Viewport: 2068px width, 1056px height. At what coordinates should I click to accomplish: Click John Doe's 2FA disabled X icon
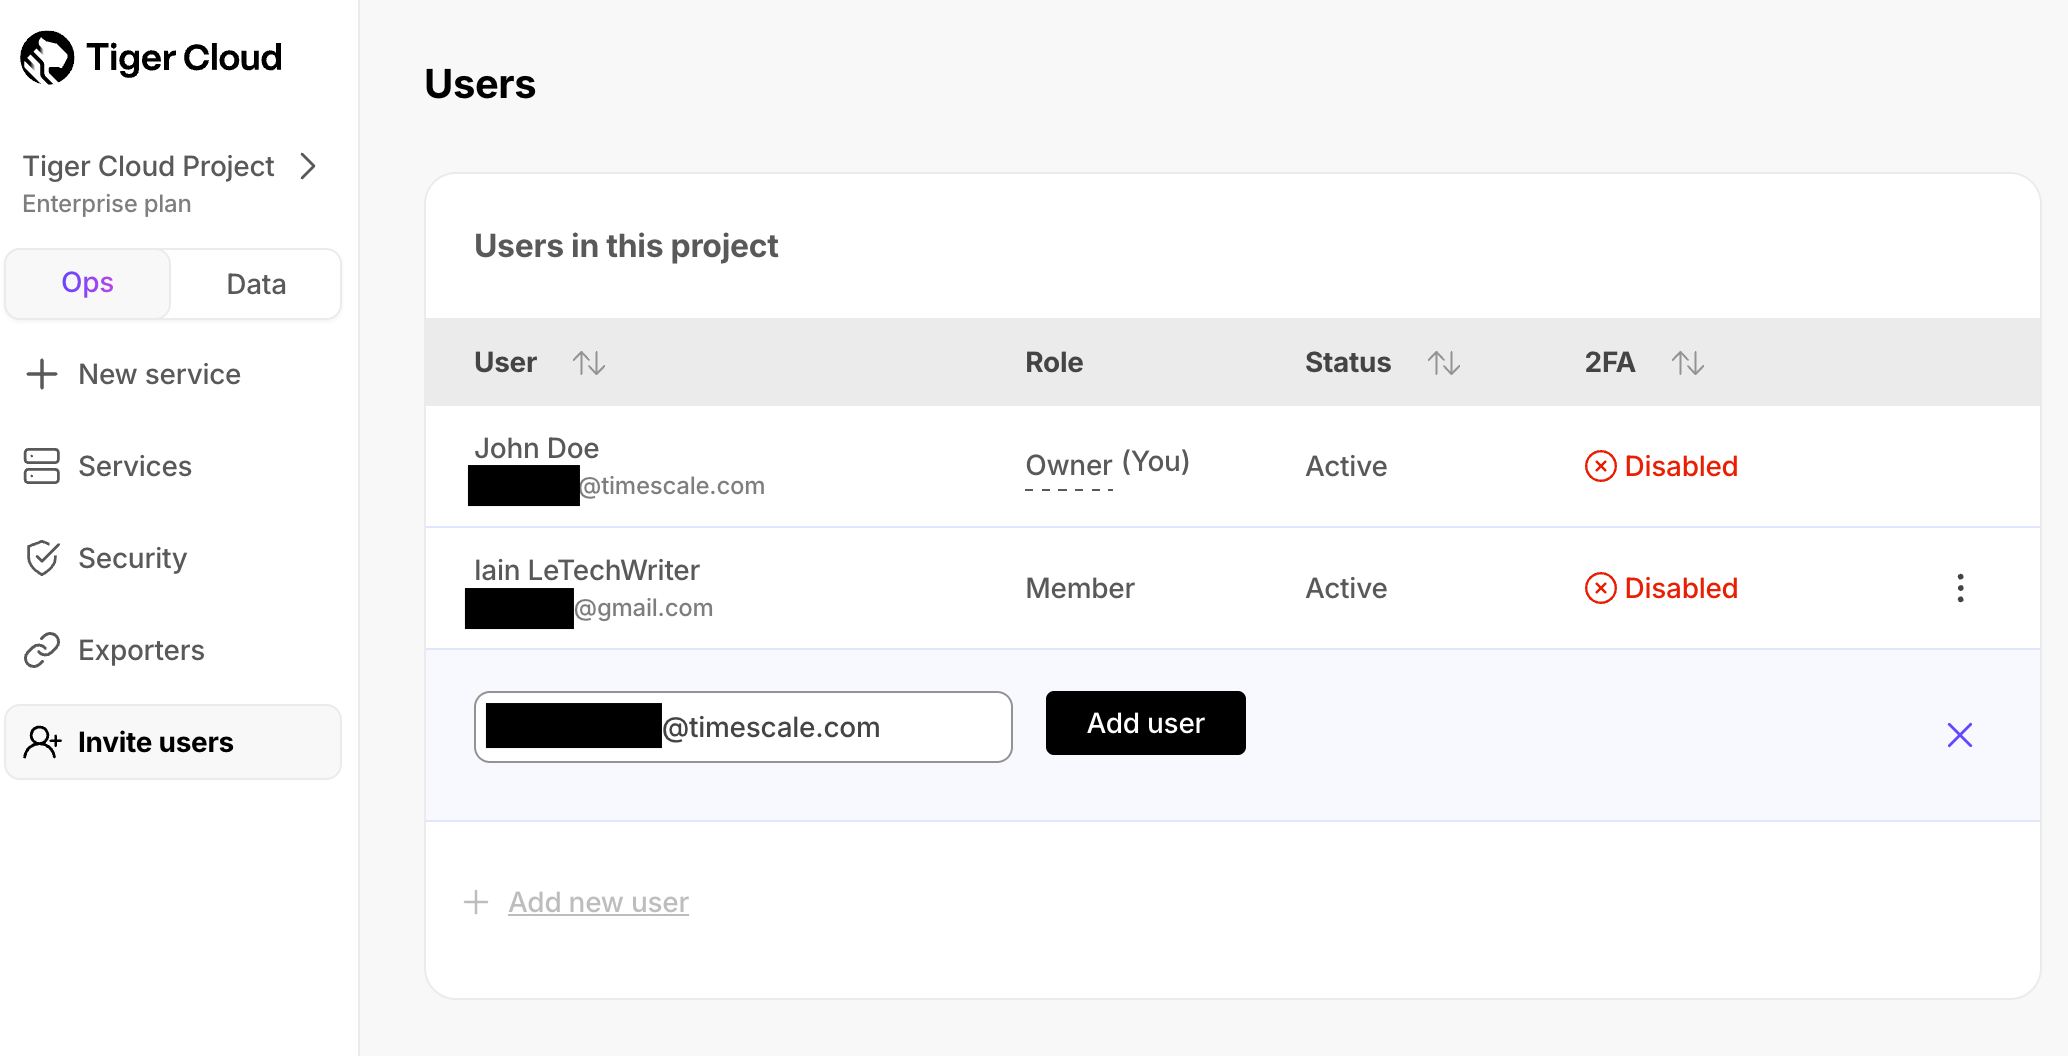(x=1601, y=466)
